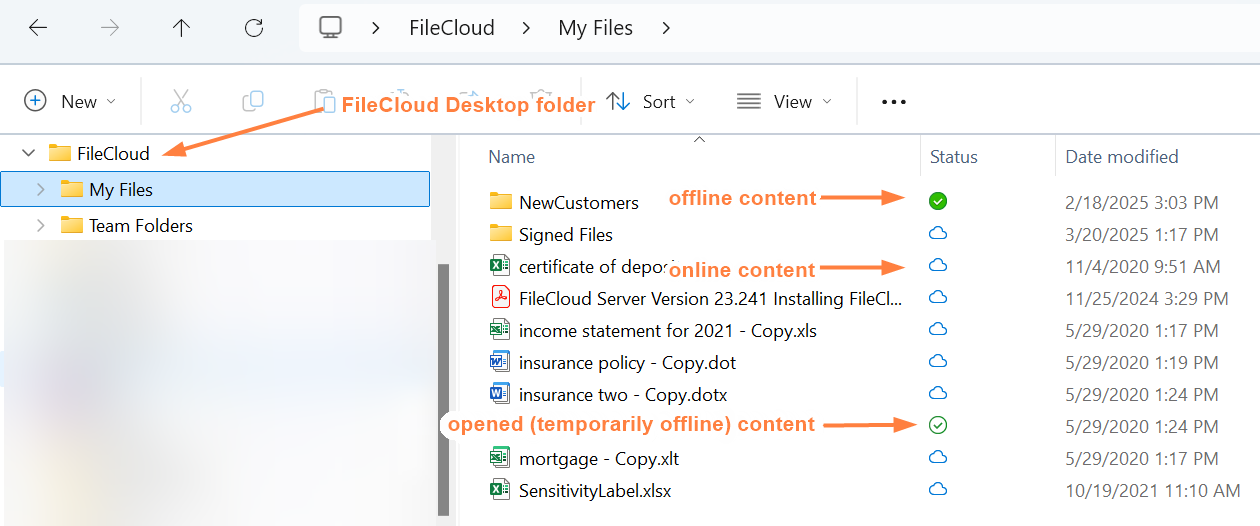Sort by the Date modified column header
Viewport: 1260px width, 526px height.
point(1121,156)
